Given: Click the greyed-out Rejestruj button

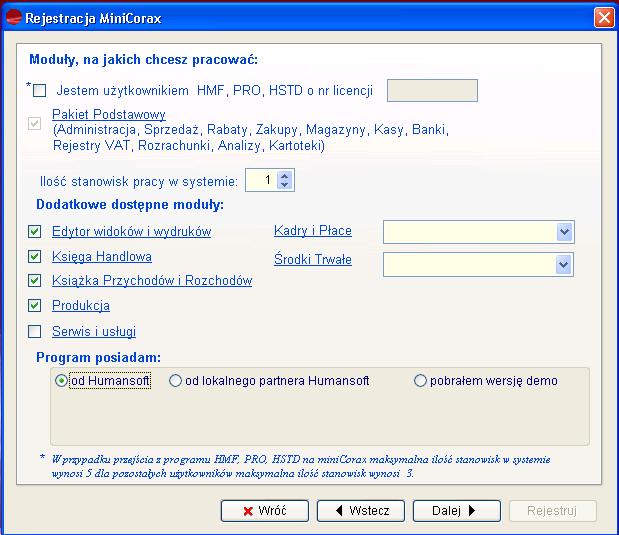Looking at the screenshot, I should [x=553, y=511].
